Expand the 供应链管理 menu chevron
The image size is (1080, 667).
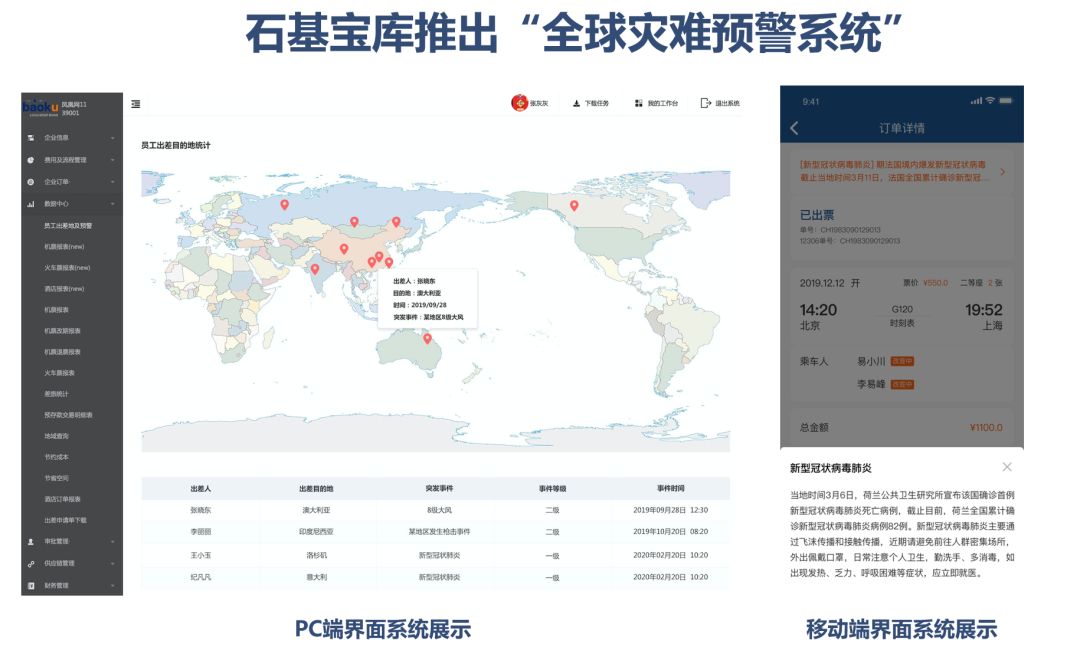[112, 564]
